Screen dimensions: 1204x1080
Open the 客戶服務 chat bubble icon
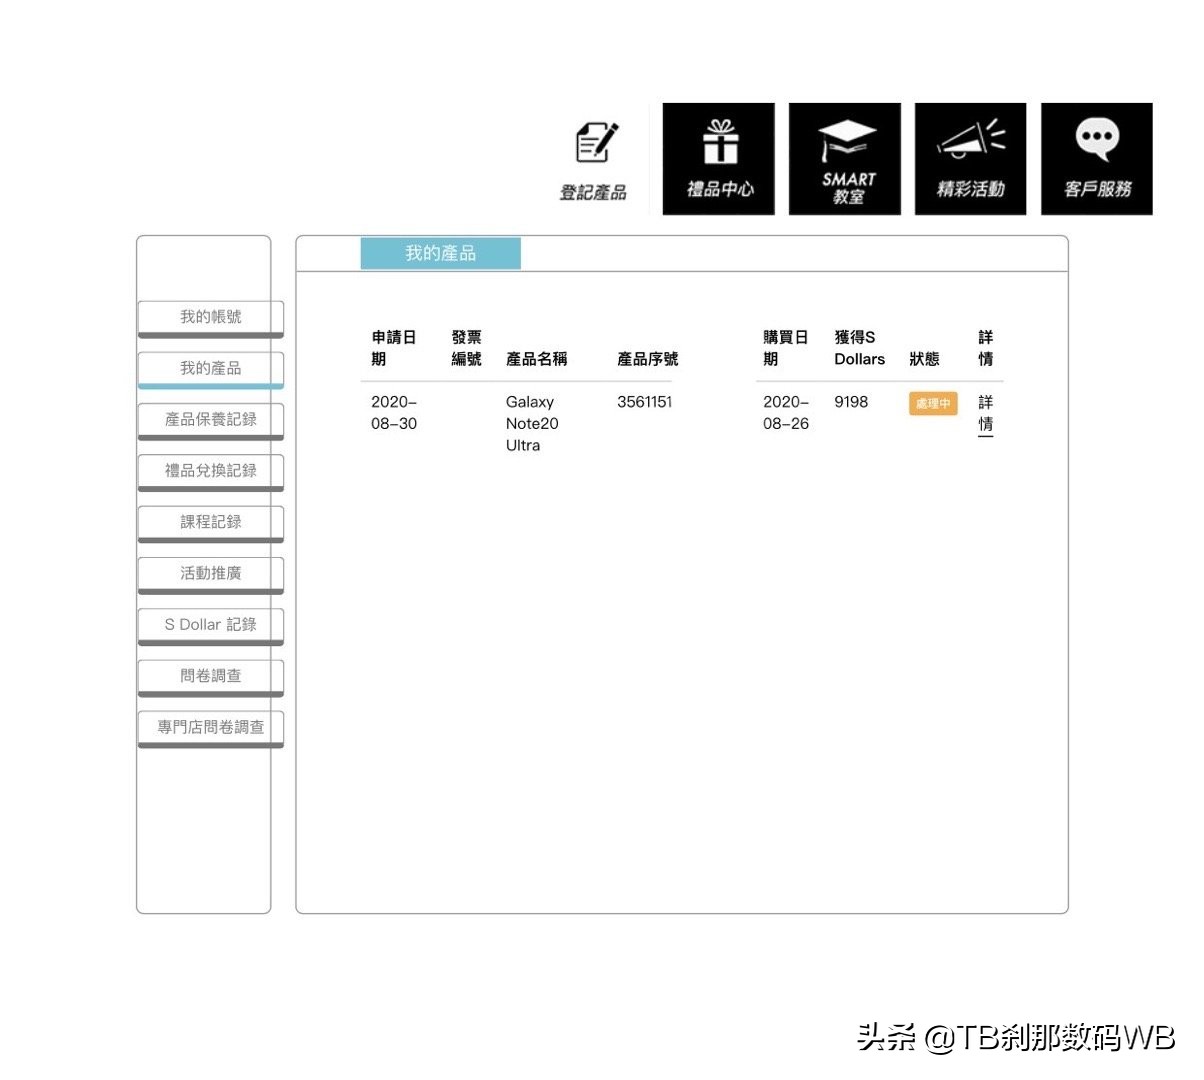point(1096,158)
